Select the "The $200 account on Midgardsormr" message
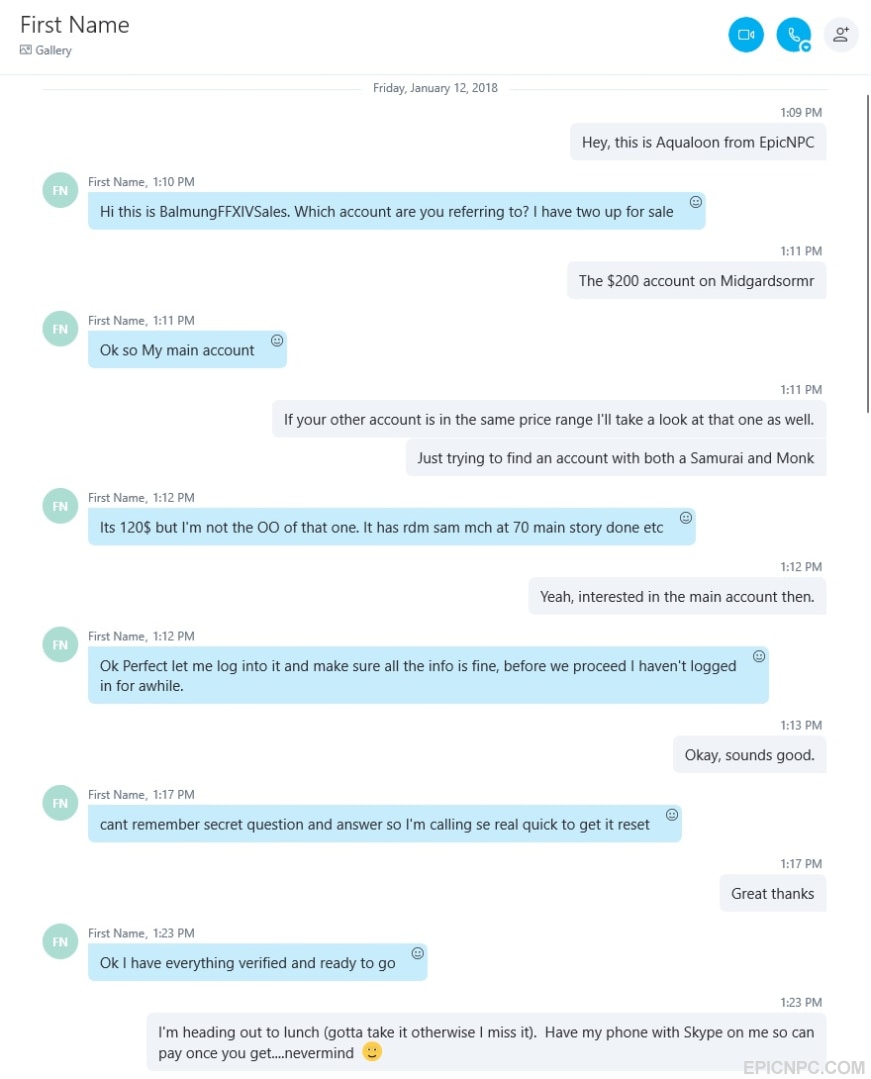The width and height of the screenshot is (871, 1079). pos(696,281)
